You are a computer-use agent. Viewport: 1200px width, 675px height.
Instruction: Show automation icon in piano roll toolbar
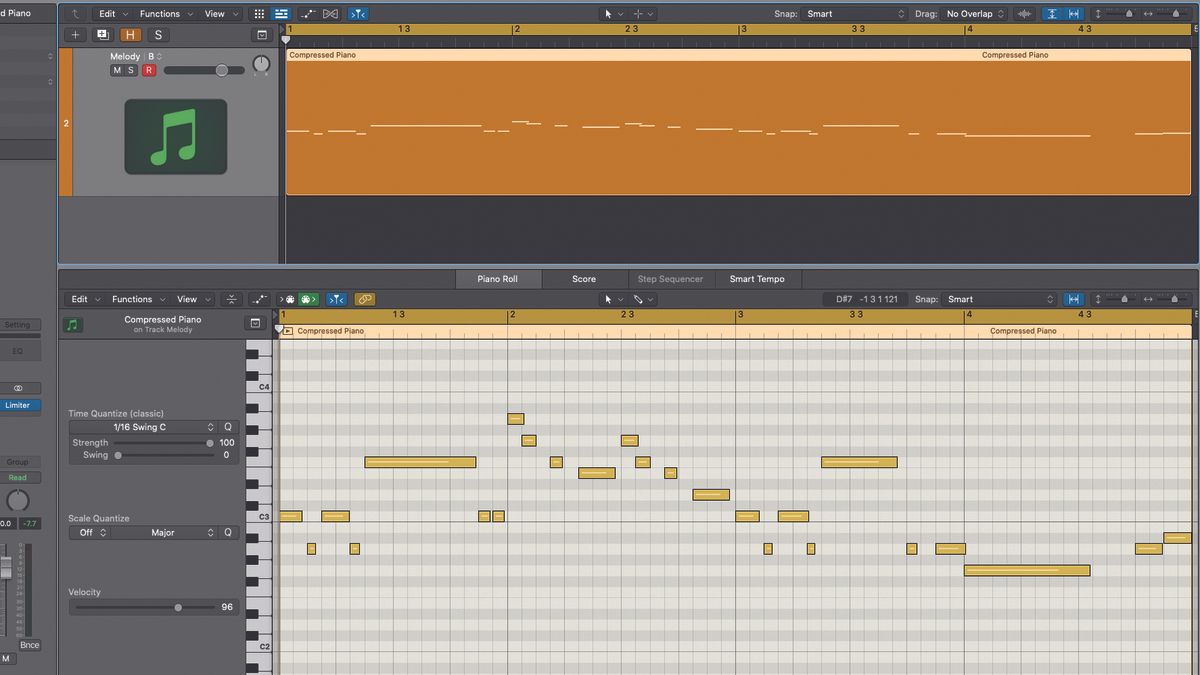[260, 299]
